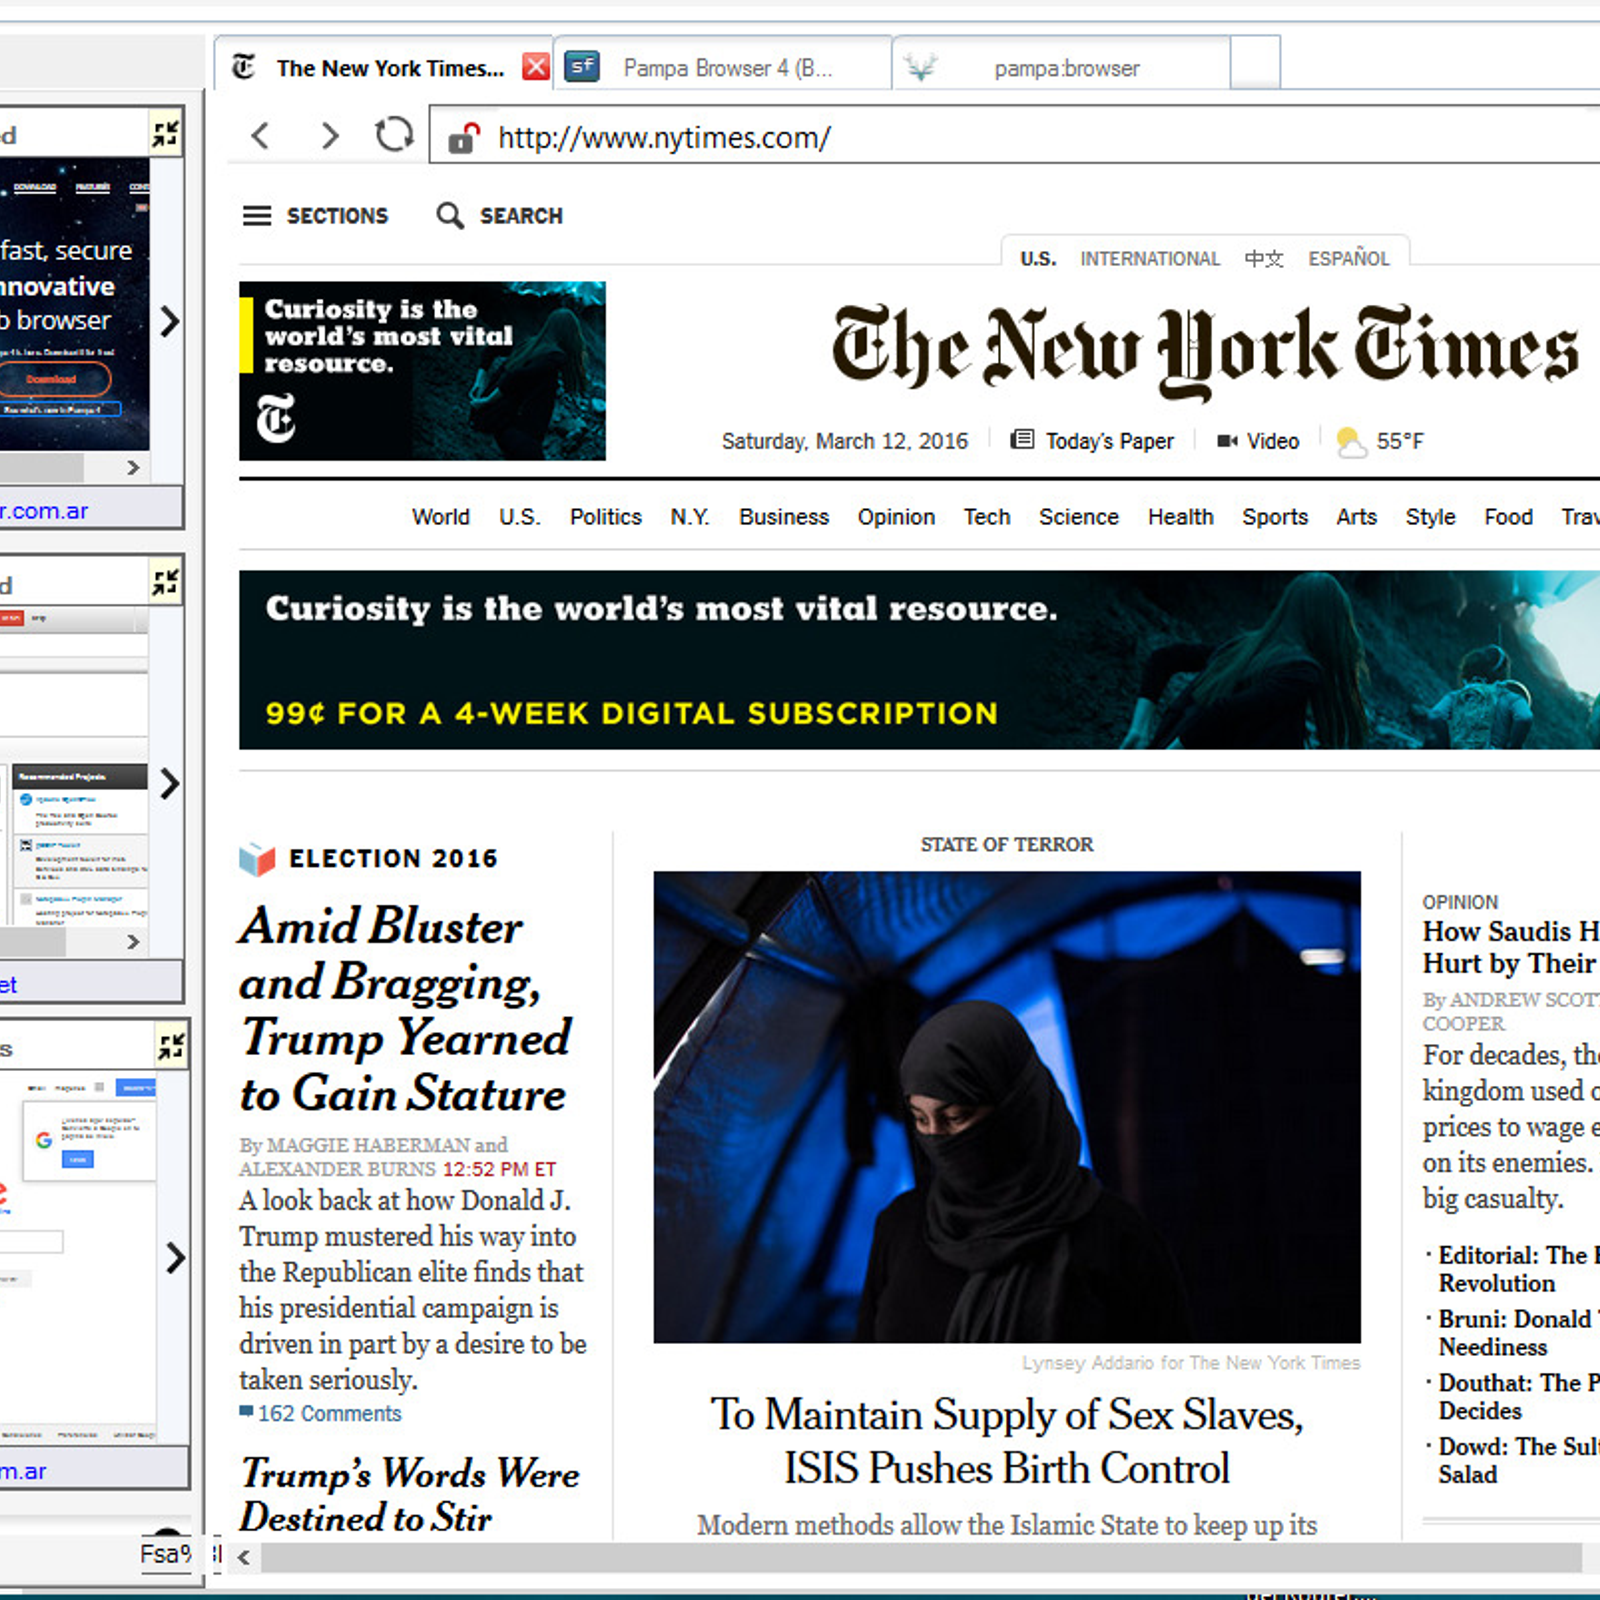Viewport: 1600px width, 1600px height.
Task: Open ISIS Pushes Birth Control headline
Action: [x=1007, y=1441]
